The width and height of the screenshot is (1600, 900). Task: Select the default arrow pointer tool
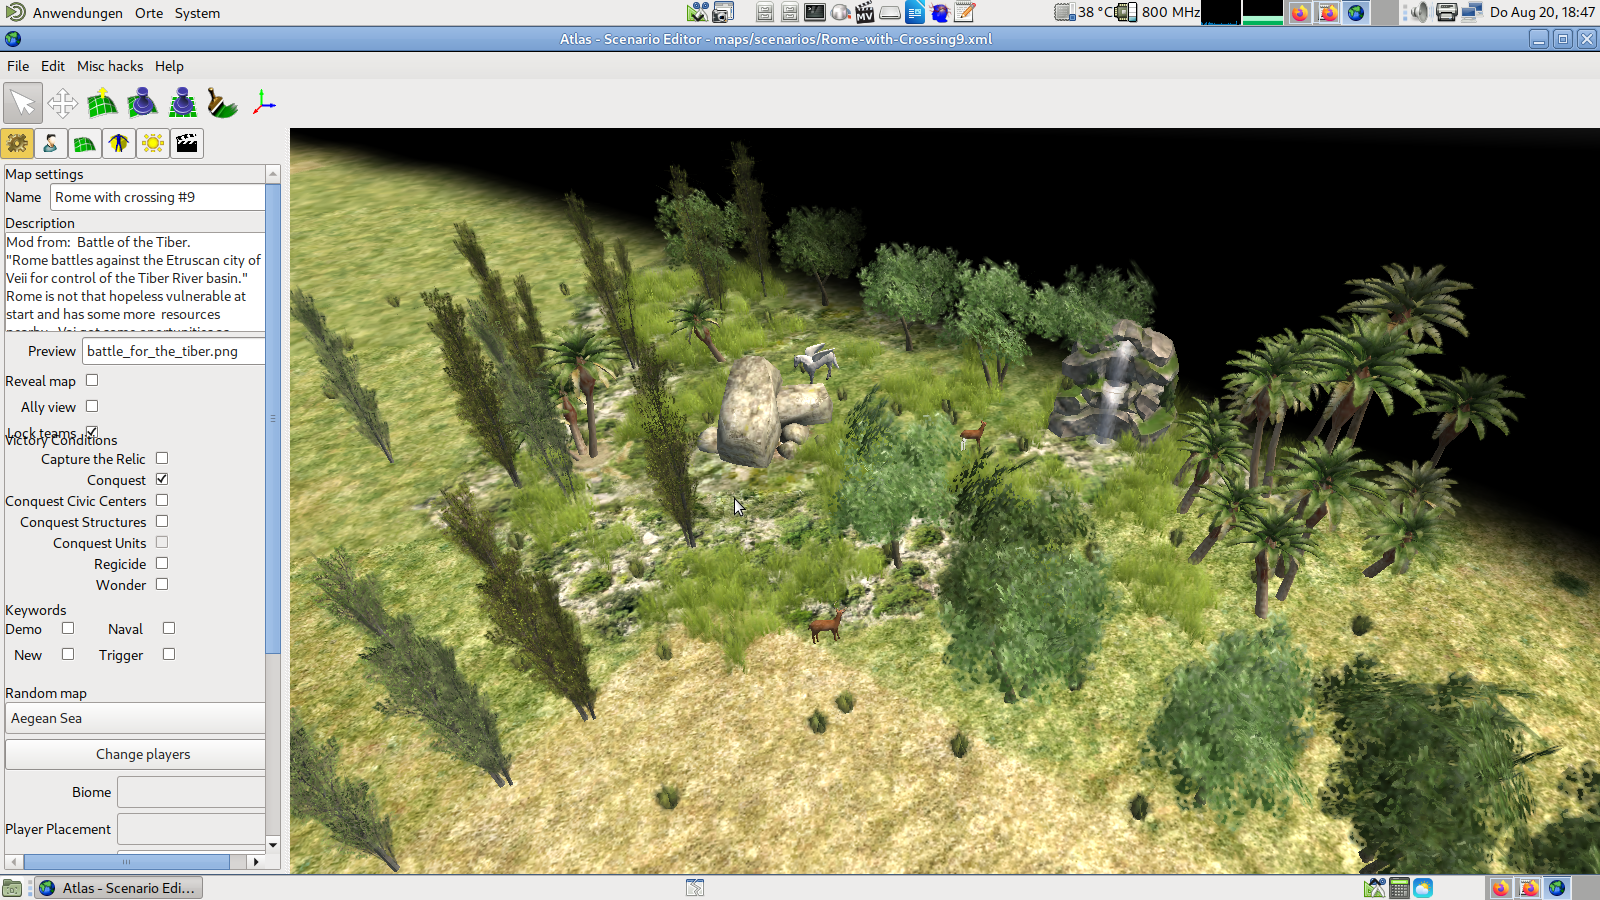(x=23, y=103)
